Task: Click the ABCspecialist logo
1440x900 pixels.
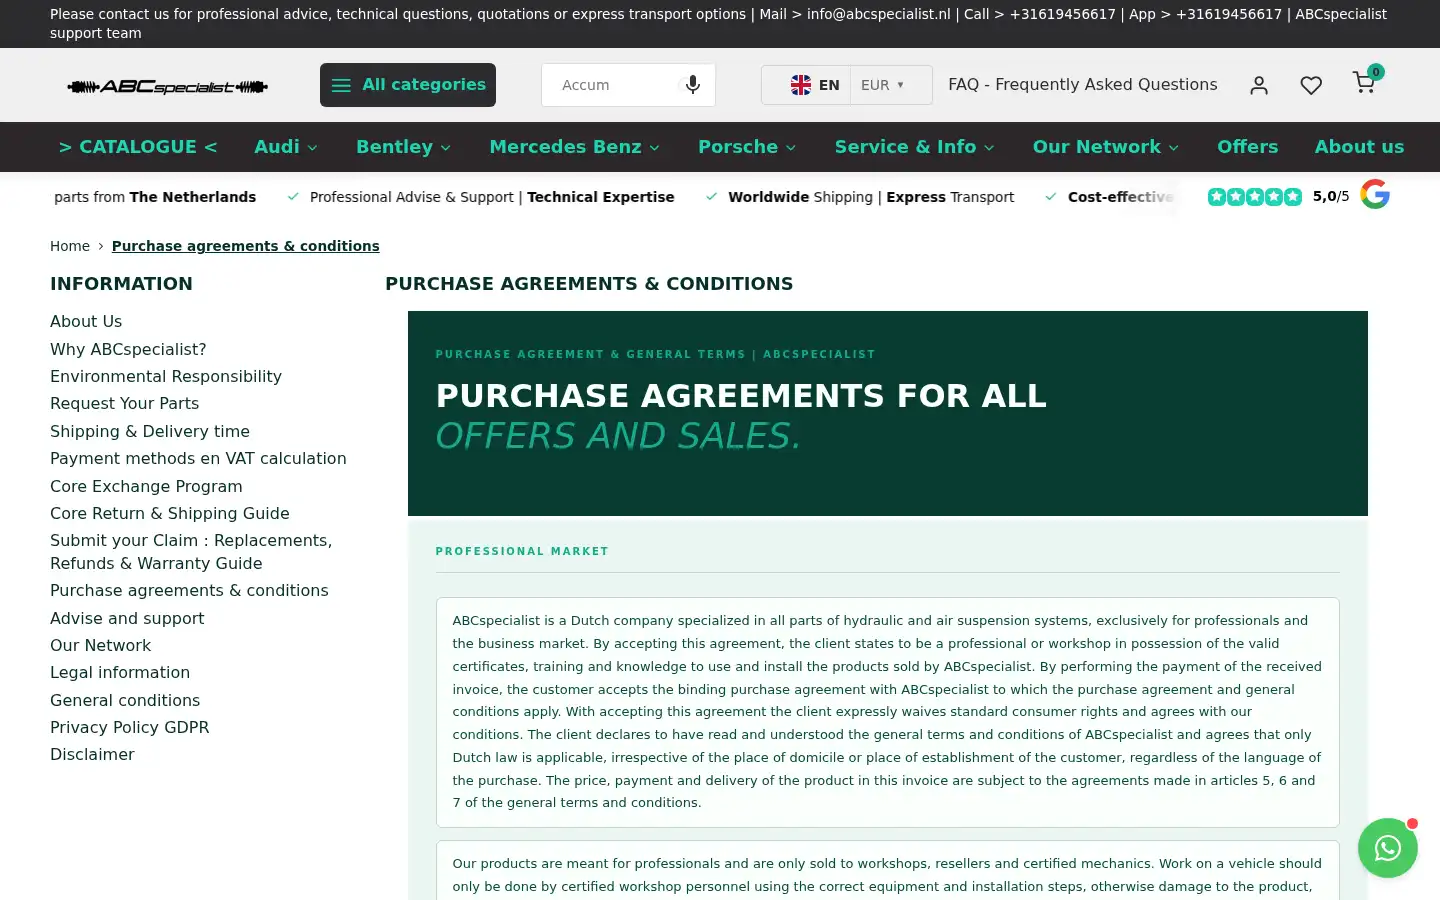Action: [167, 87]
